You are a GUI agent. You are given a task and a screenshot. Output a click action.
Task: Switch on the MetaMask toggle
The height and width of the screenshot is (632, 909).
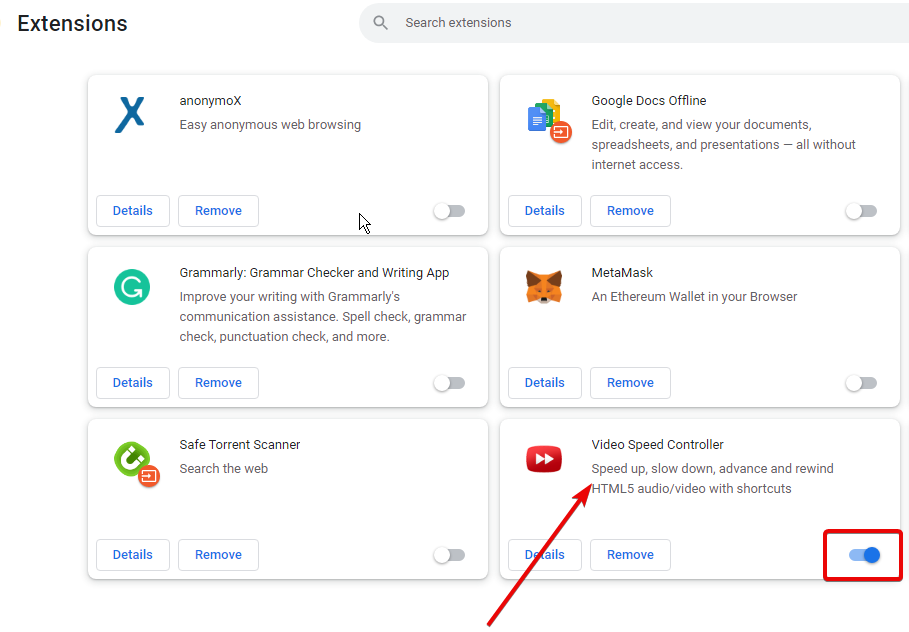coord(860,383)
